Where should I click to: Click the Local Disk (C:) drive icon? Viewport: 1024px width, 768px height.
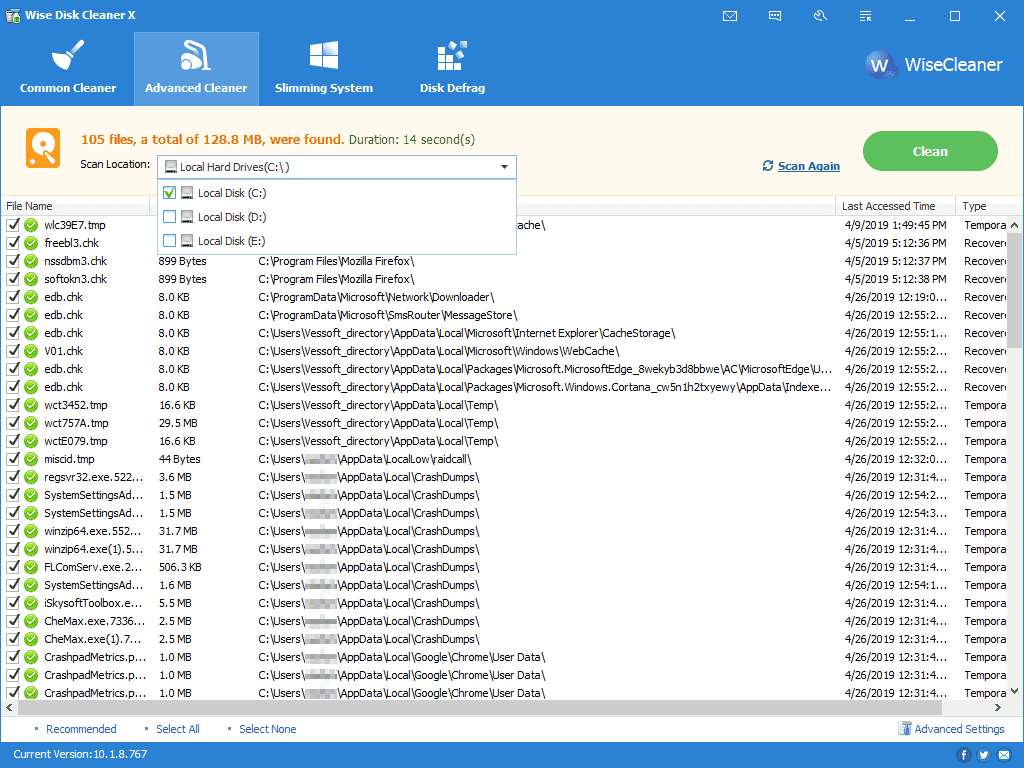tap(187, 193)
